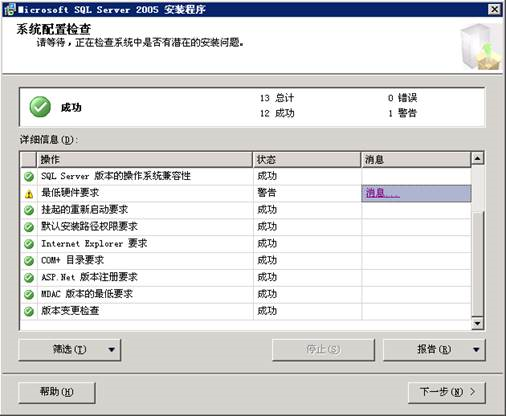Image resolution: width=506 pixels, height=416 pixels.
Task: Expand the 报告(R) dropdown arrow
Action: 476,350
